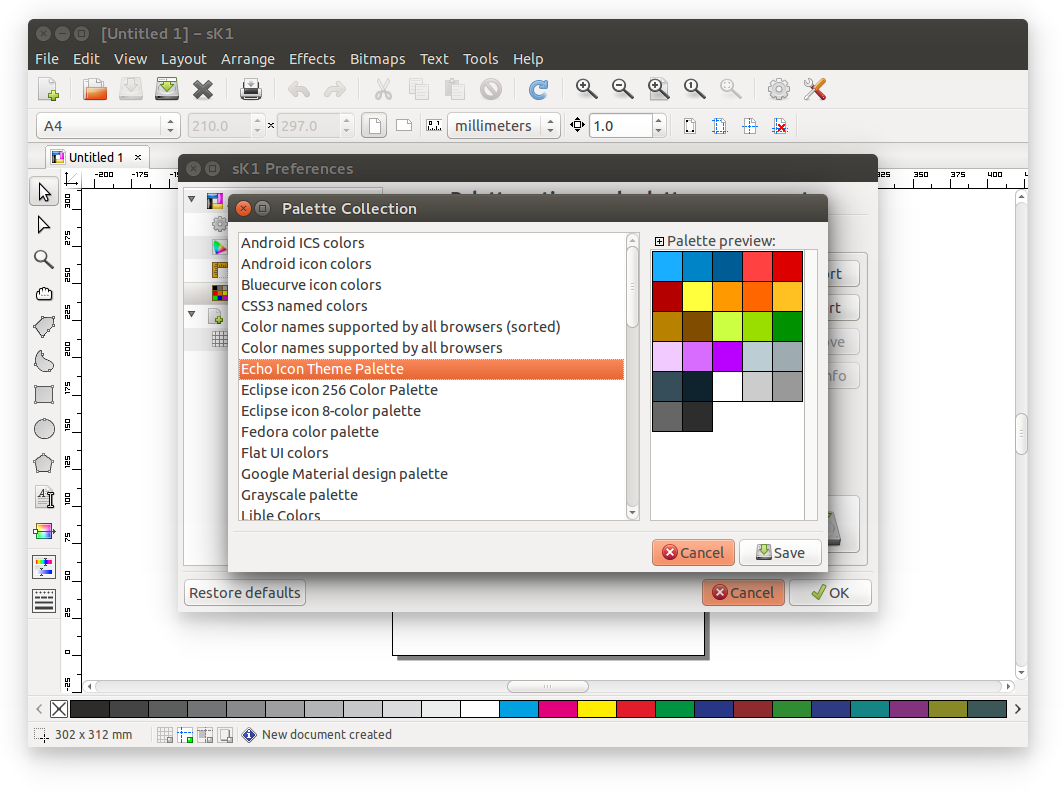The width and height of the screenshot is (1064, 792).
Task: Select Grayscale palette in the list
Action: (432, 495)
